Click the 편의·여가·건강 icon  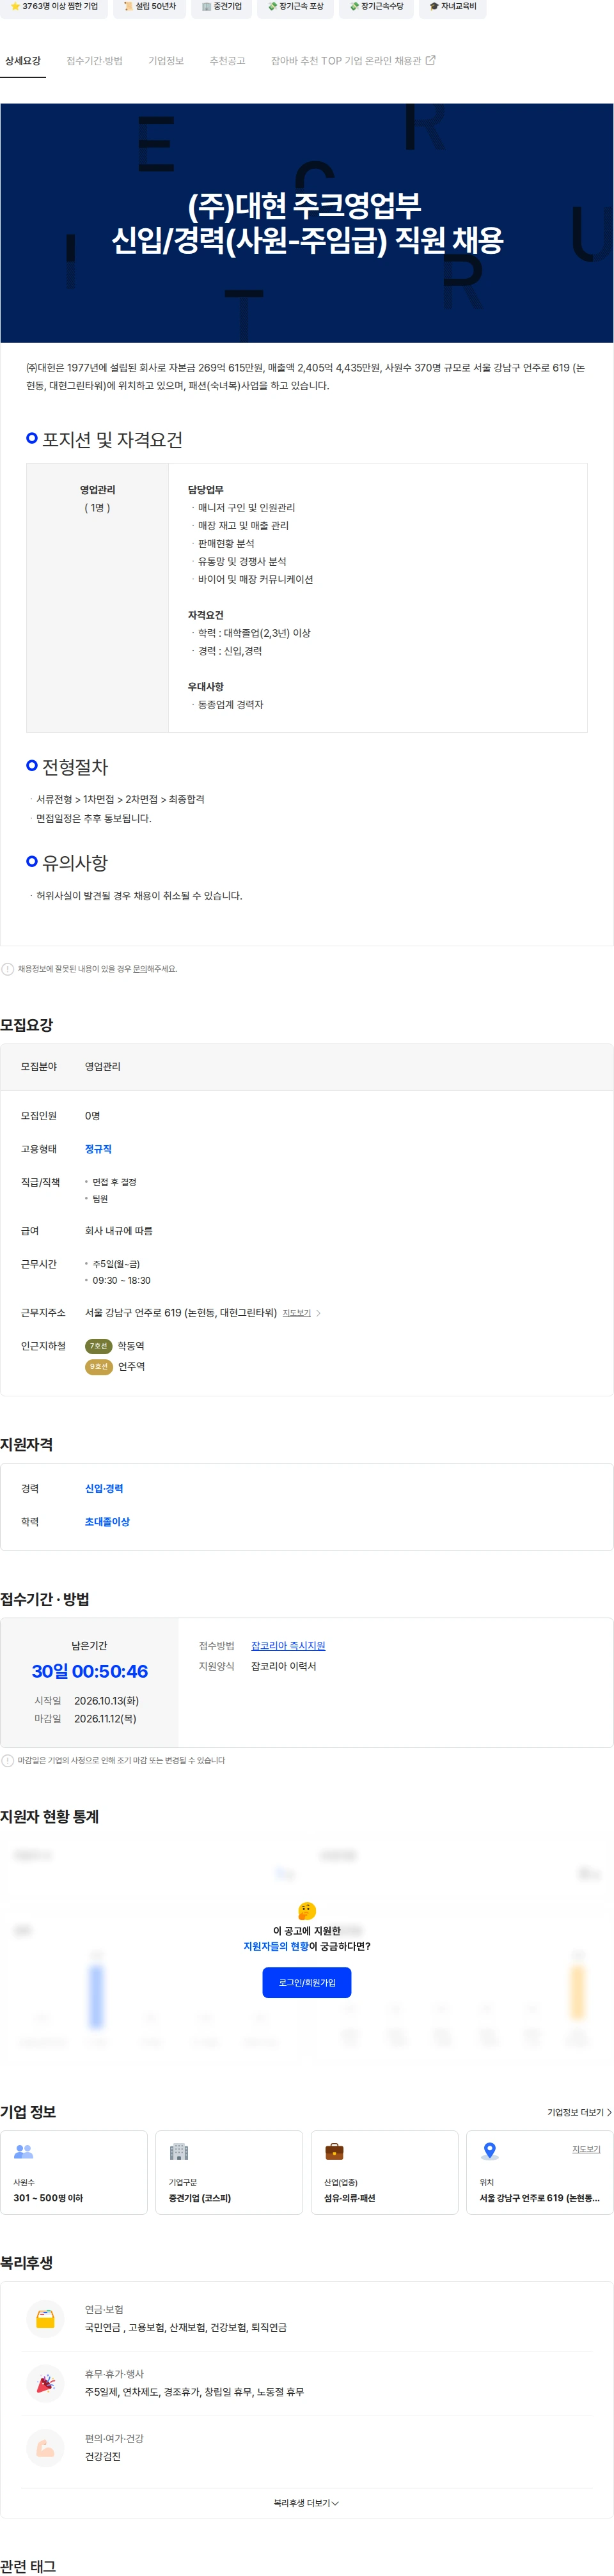click(x=46, y=2448)
